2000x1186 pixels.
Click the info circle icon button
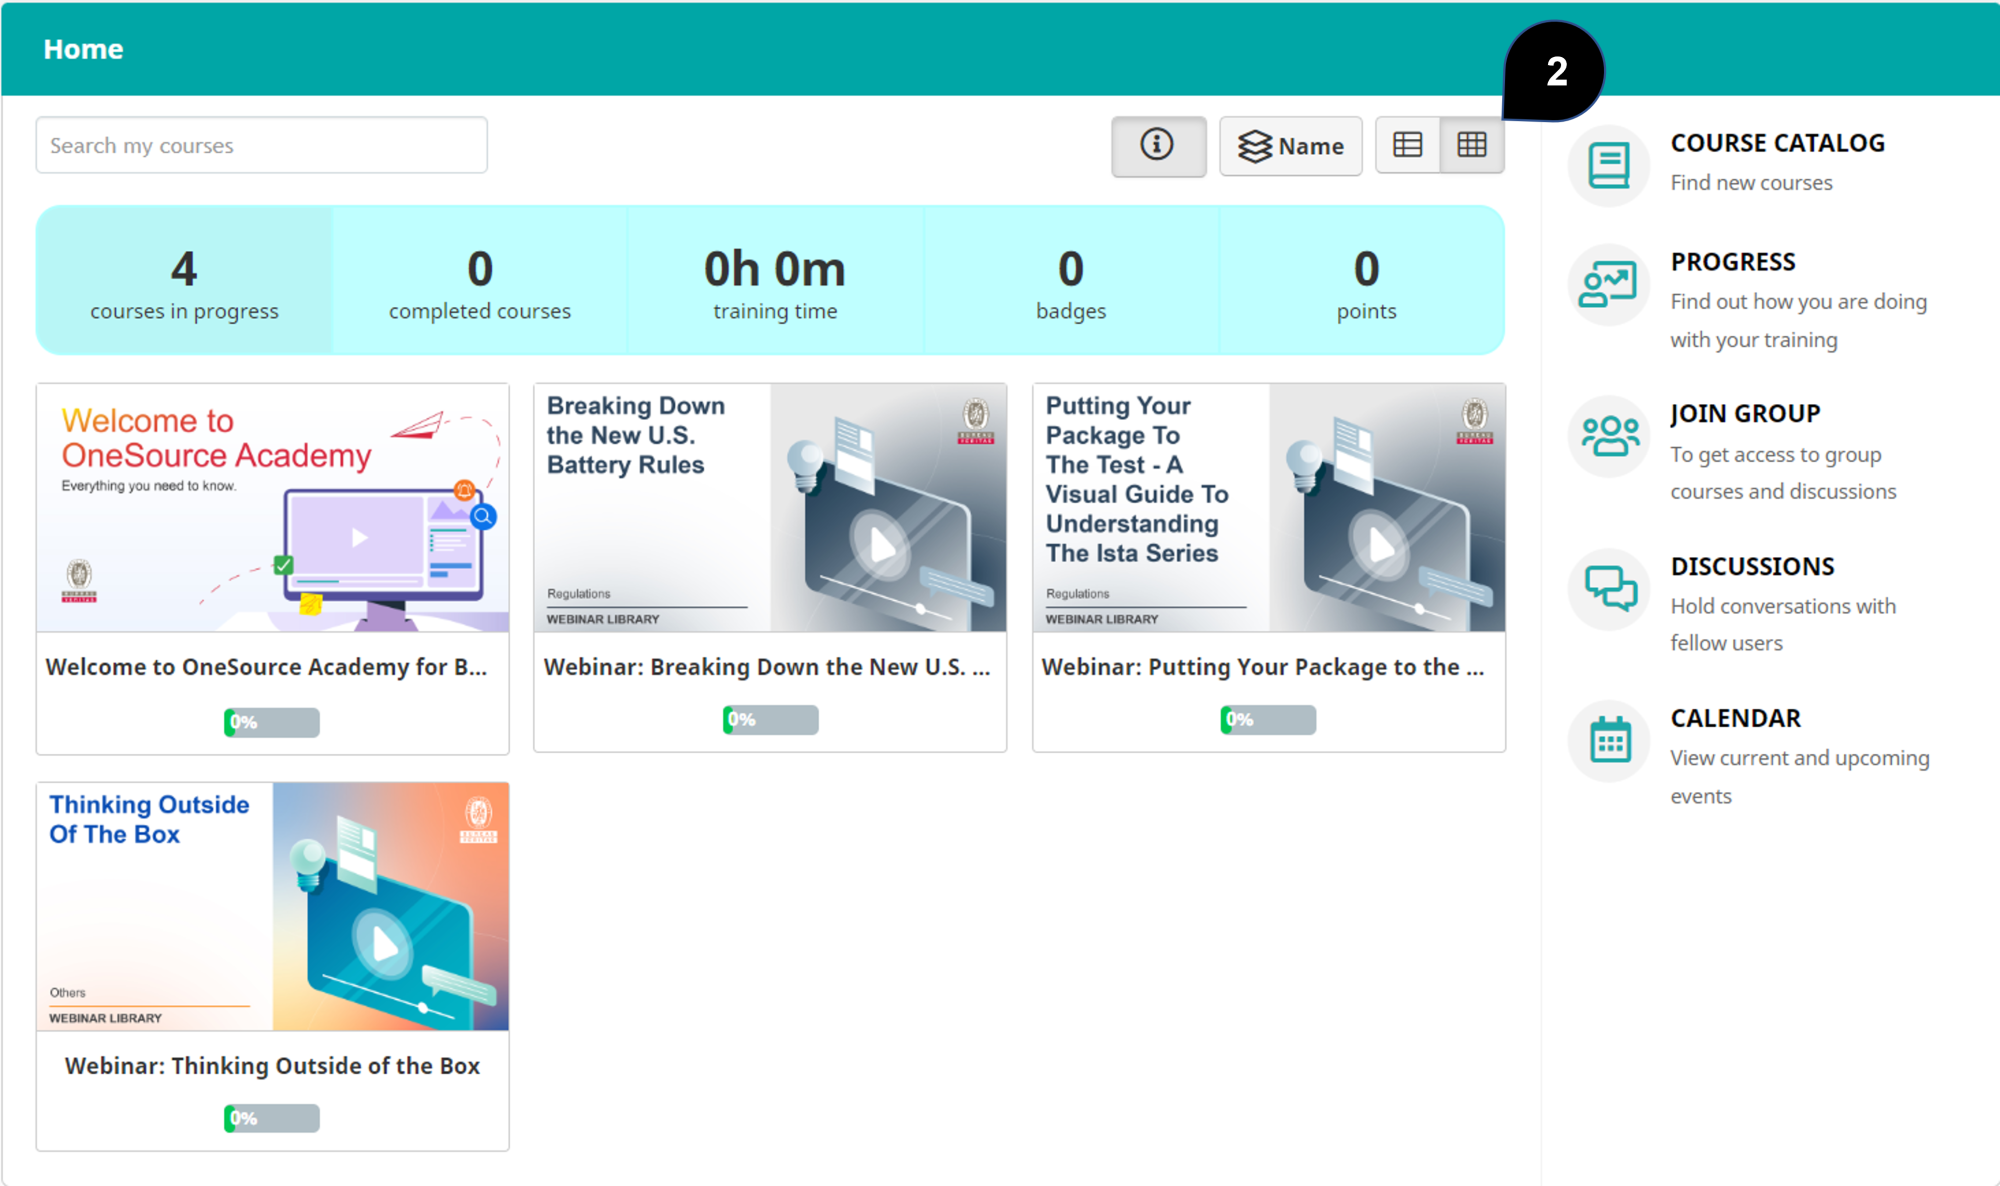point(1157,146)
